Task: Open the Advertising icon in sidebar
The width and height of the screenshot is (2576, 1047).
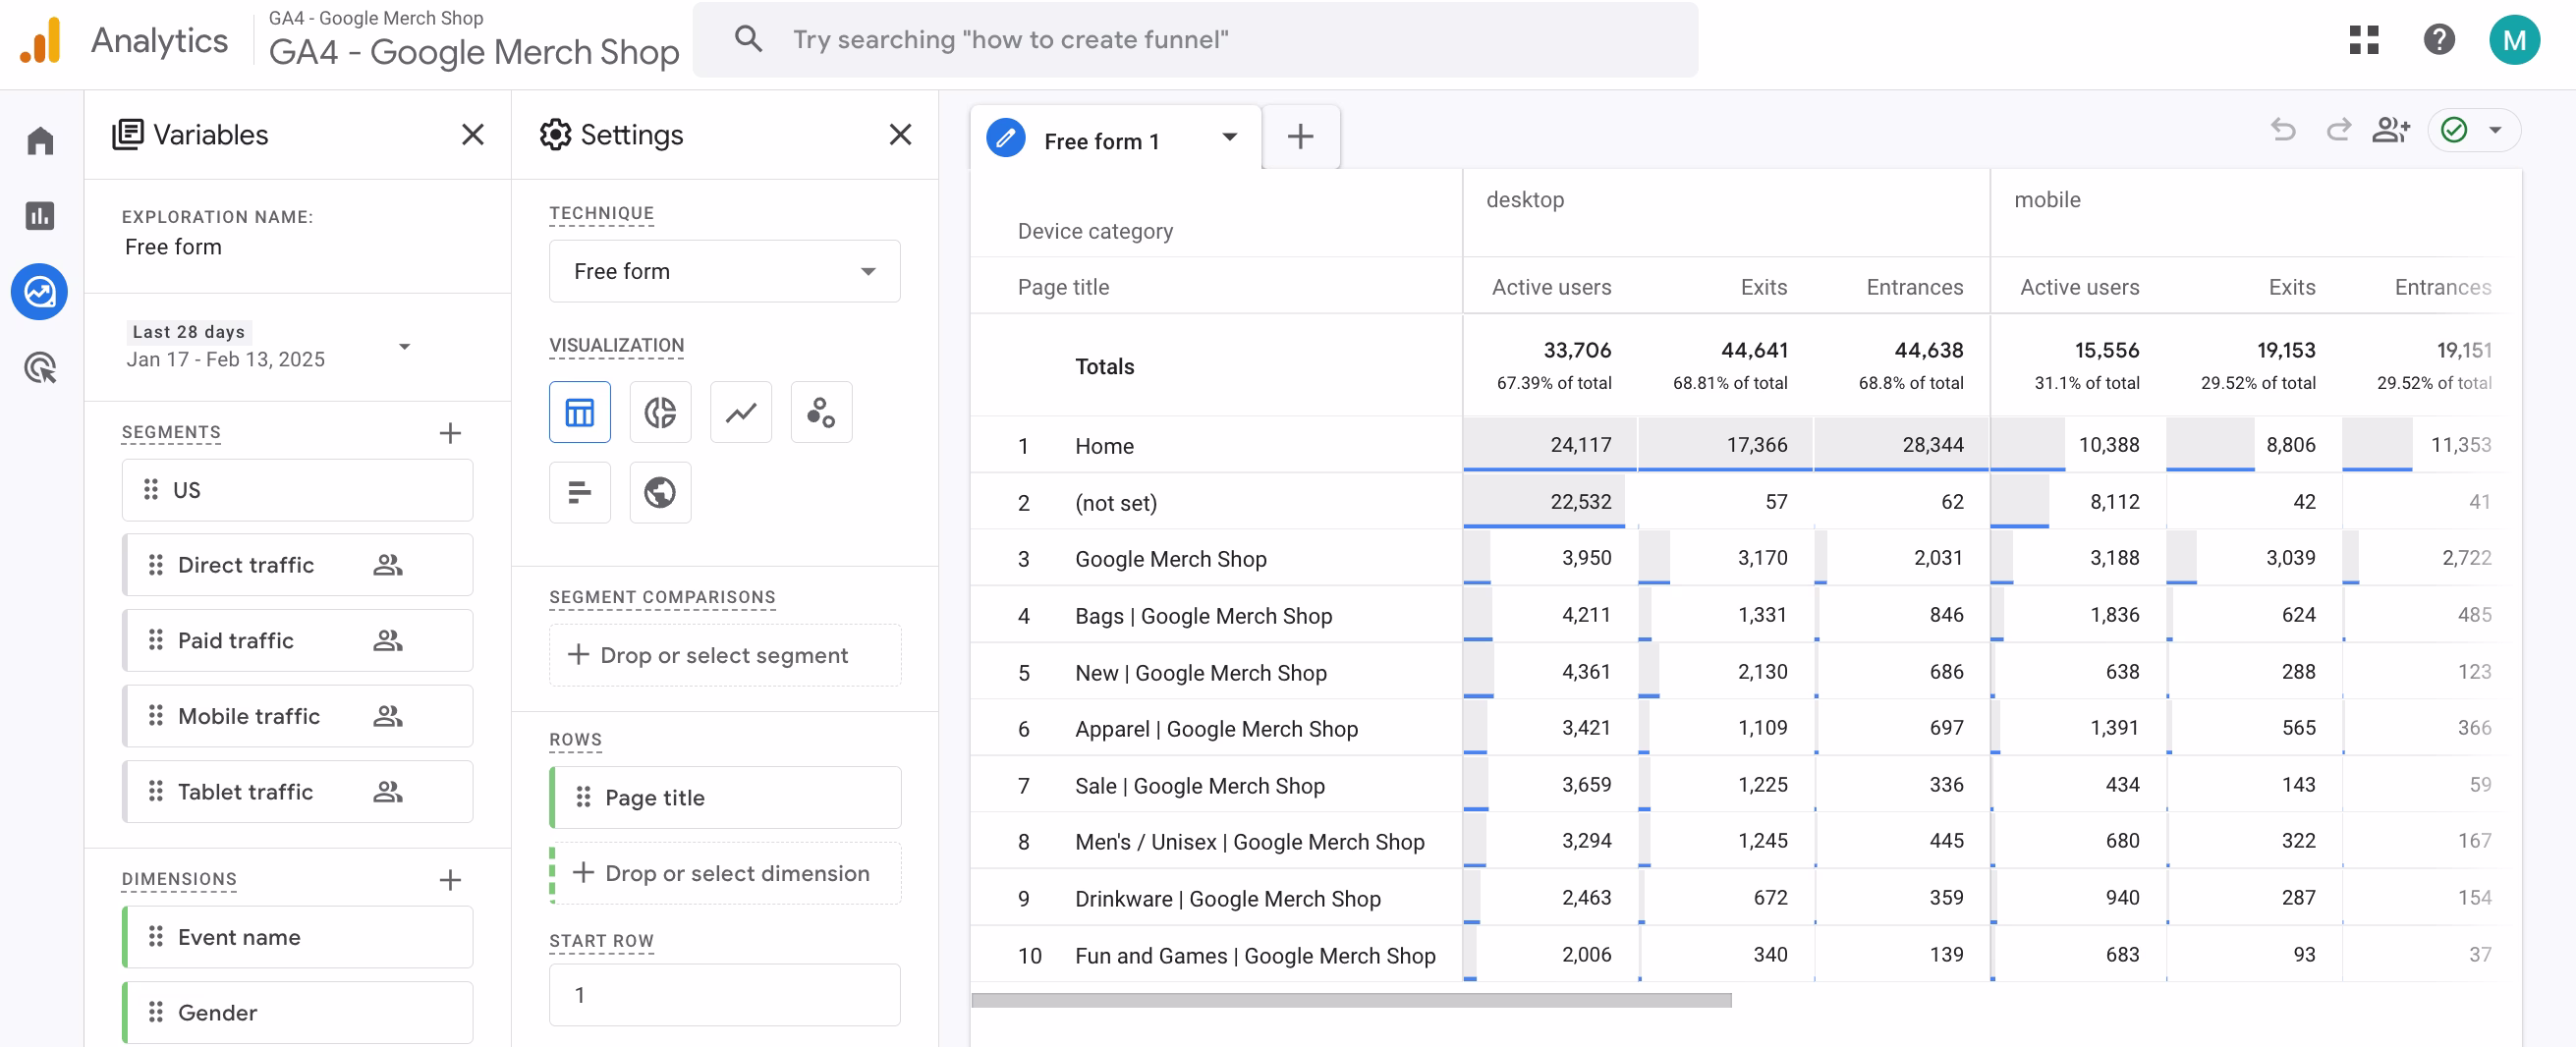Action: (x=40, y=368)
